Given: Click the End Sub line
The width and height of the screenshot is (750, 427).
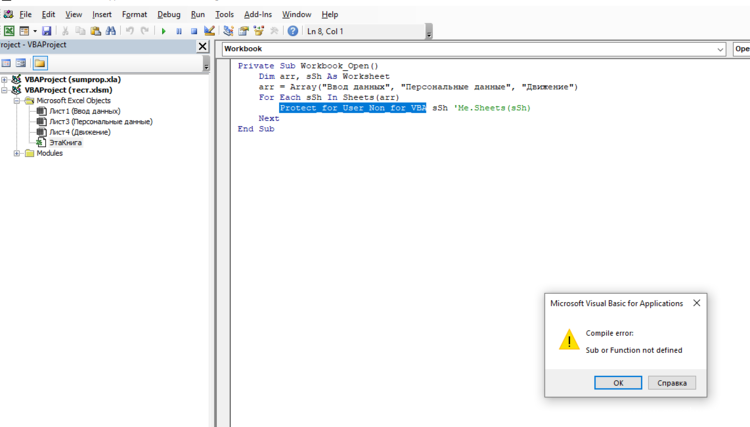Looking at the screenshot, I should 256,129.
